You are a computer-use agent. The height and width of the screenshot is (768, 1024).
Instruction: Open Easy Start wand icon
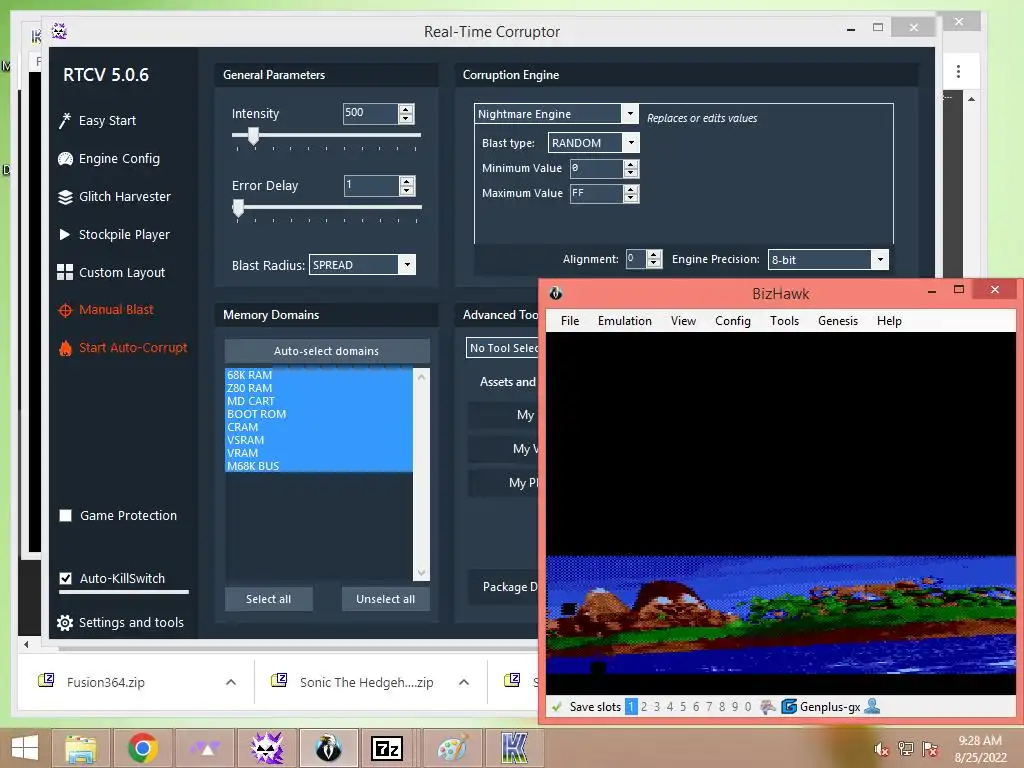point(65,120)
